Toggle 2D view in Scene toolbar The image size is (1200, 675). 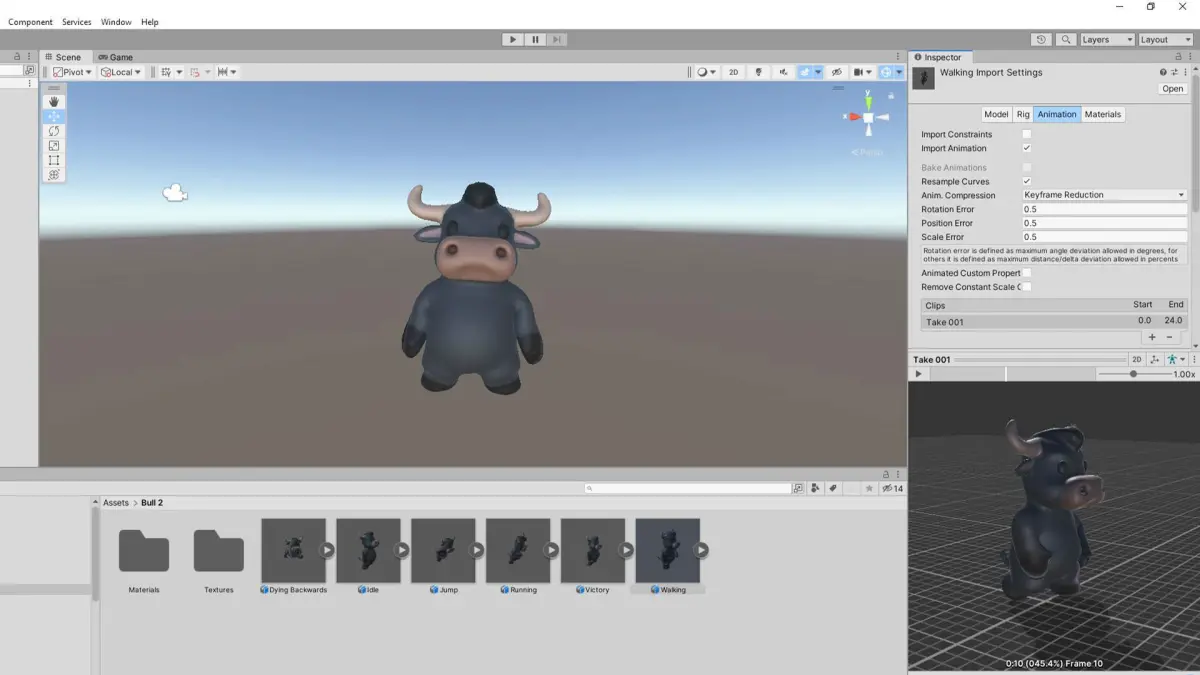733,72
